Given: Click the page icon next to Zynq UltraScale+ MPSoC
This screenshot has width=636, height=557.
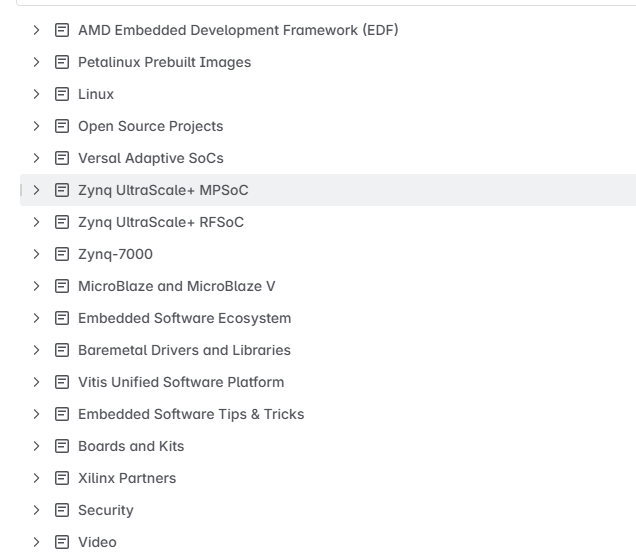Looking at the screenshot, I should click(x=62, y=190).
